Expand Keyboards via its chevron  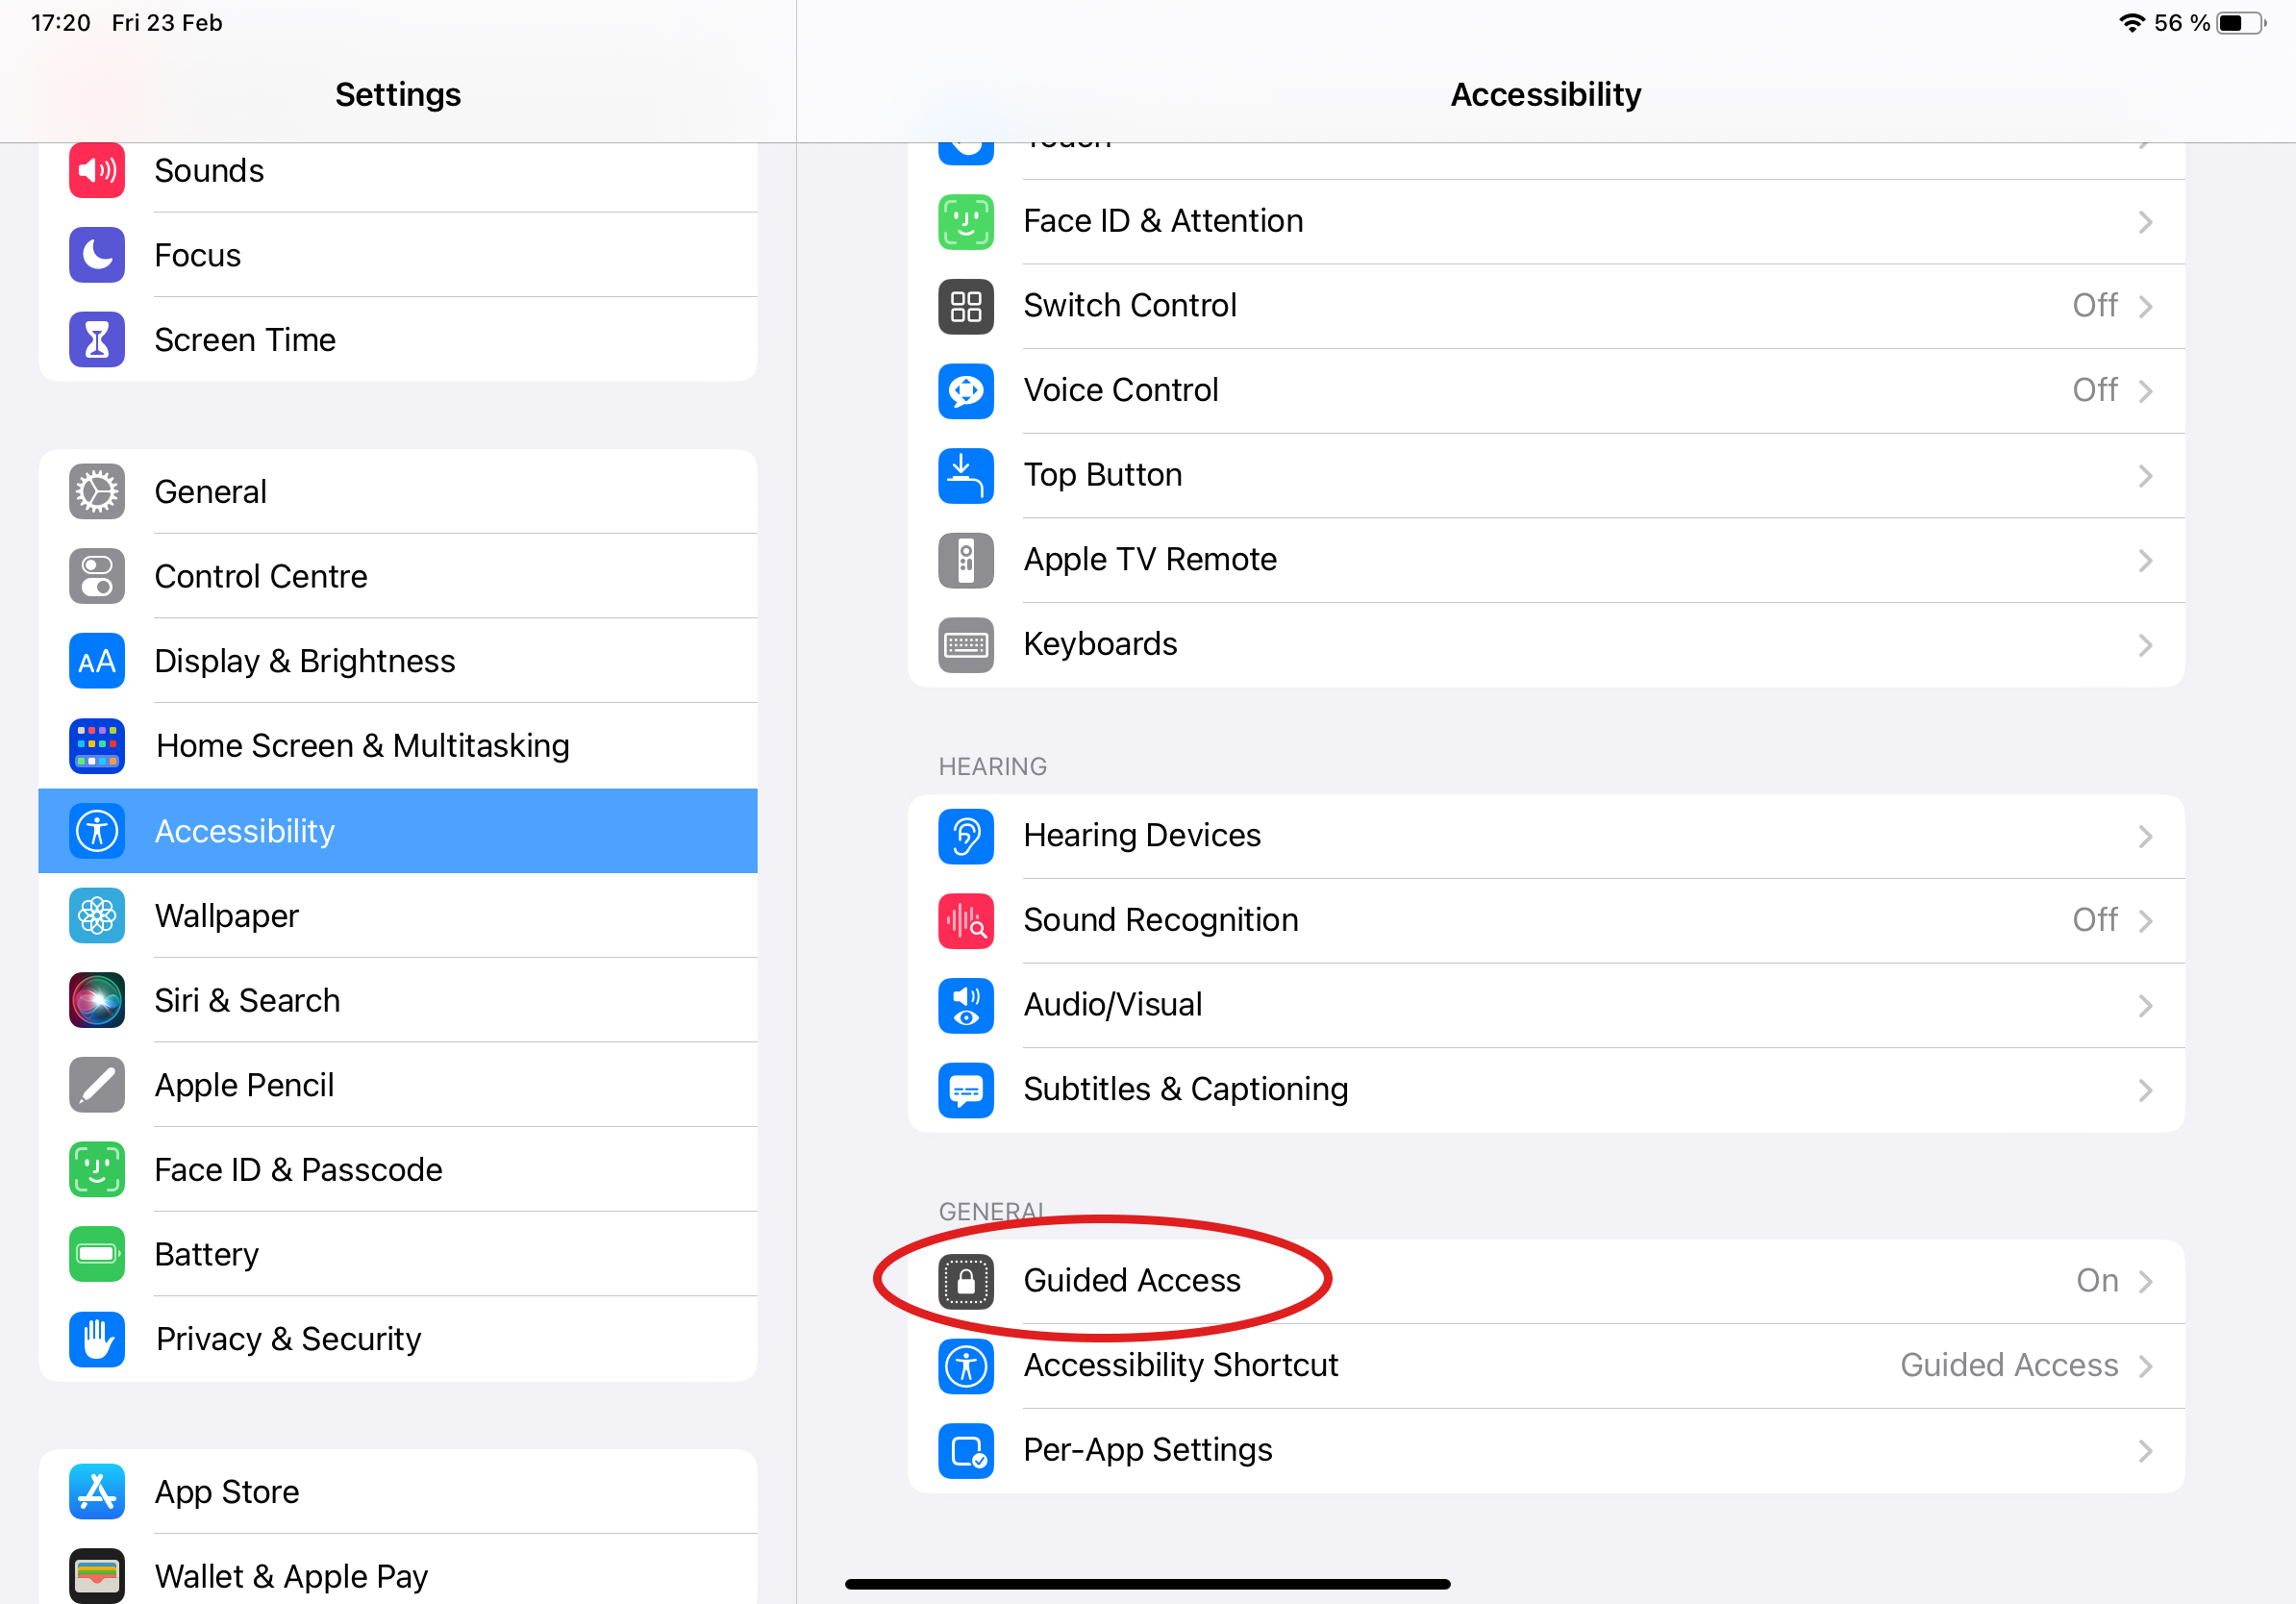coord(2145,645)
